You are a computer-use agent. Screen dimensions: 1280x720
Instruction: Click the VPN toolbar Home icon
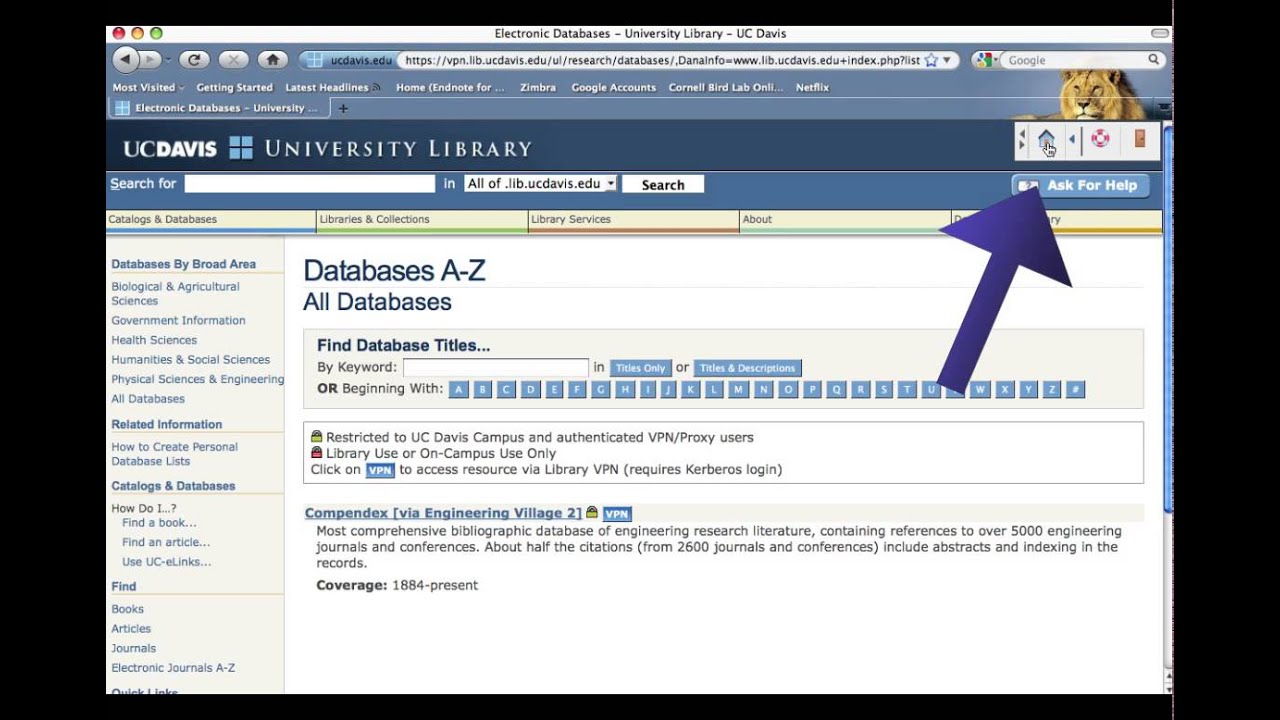tap(1046, 139)
